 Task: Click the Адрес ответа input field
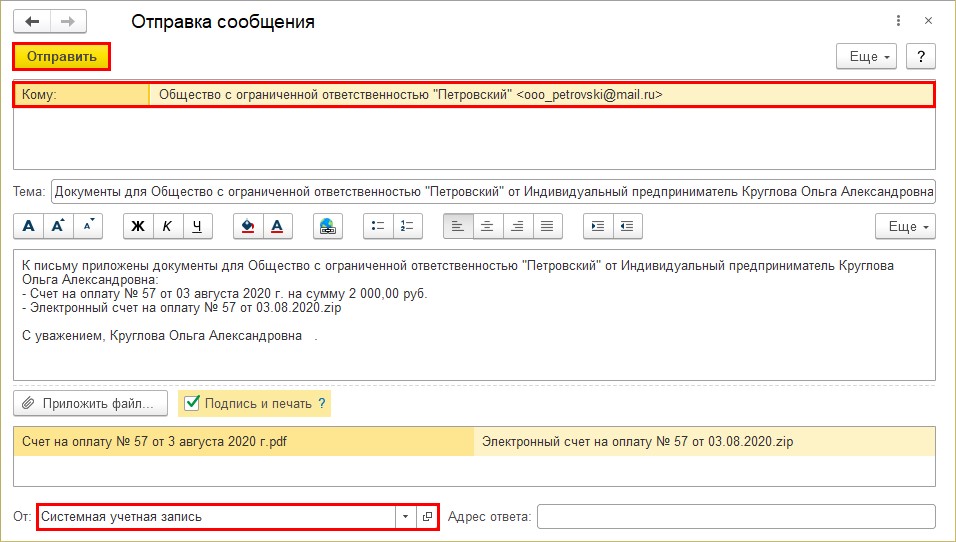point(736,517)
